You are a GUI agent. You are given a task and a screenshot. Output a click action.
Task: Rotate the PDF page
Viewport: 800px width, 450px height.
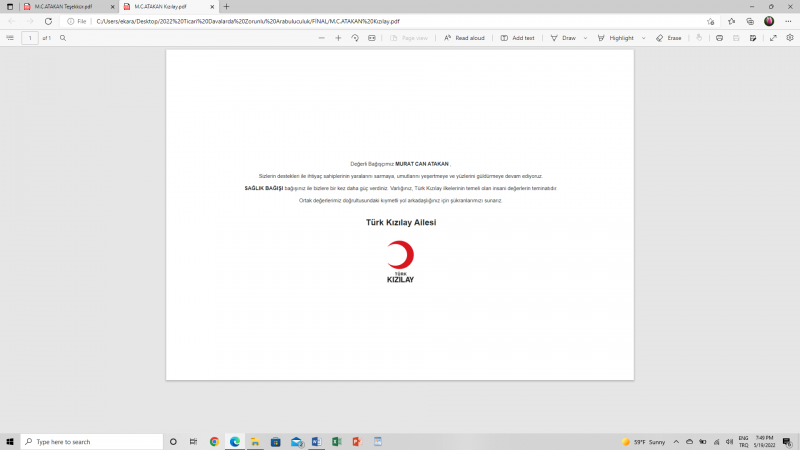click(355, 38)
